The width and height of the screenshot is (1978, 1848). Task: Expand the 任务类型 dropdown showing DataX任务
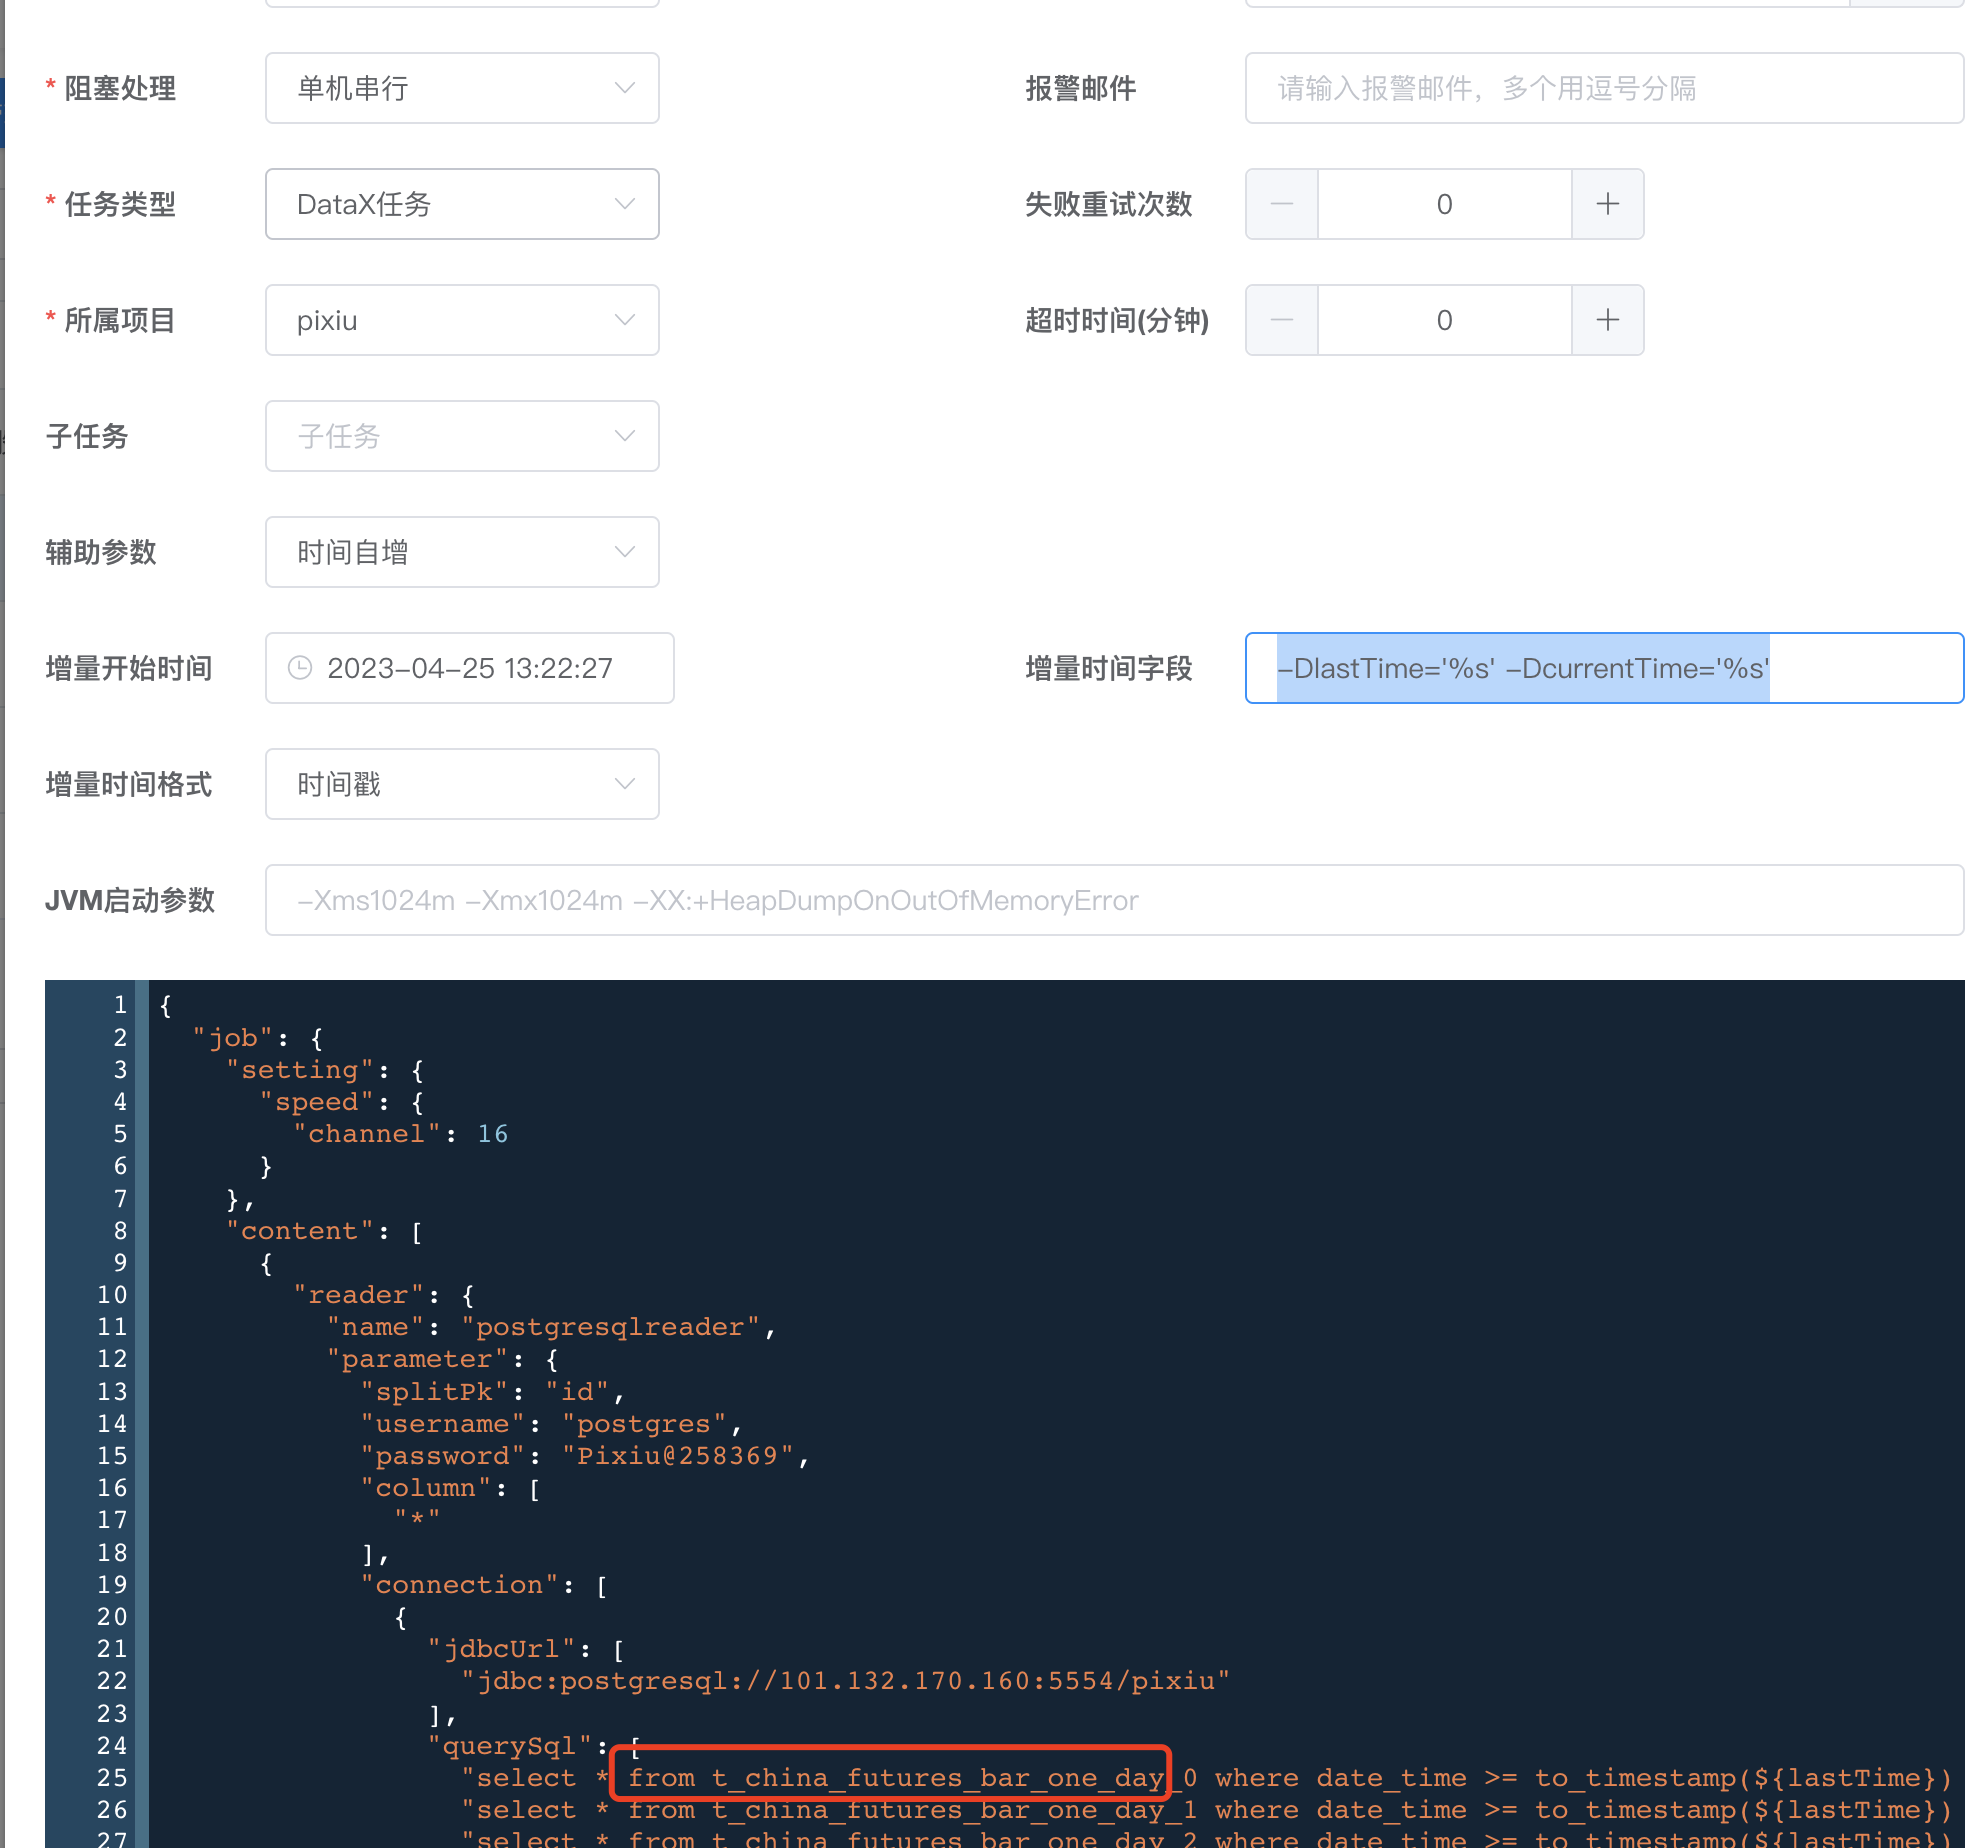(x=461, y=204)
